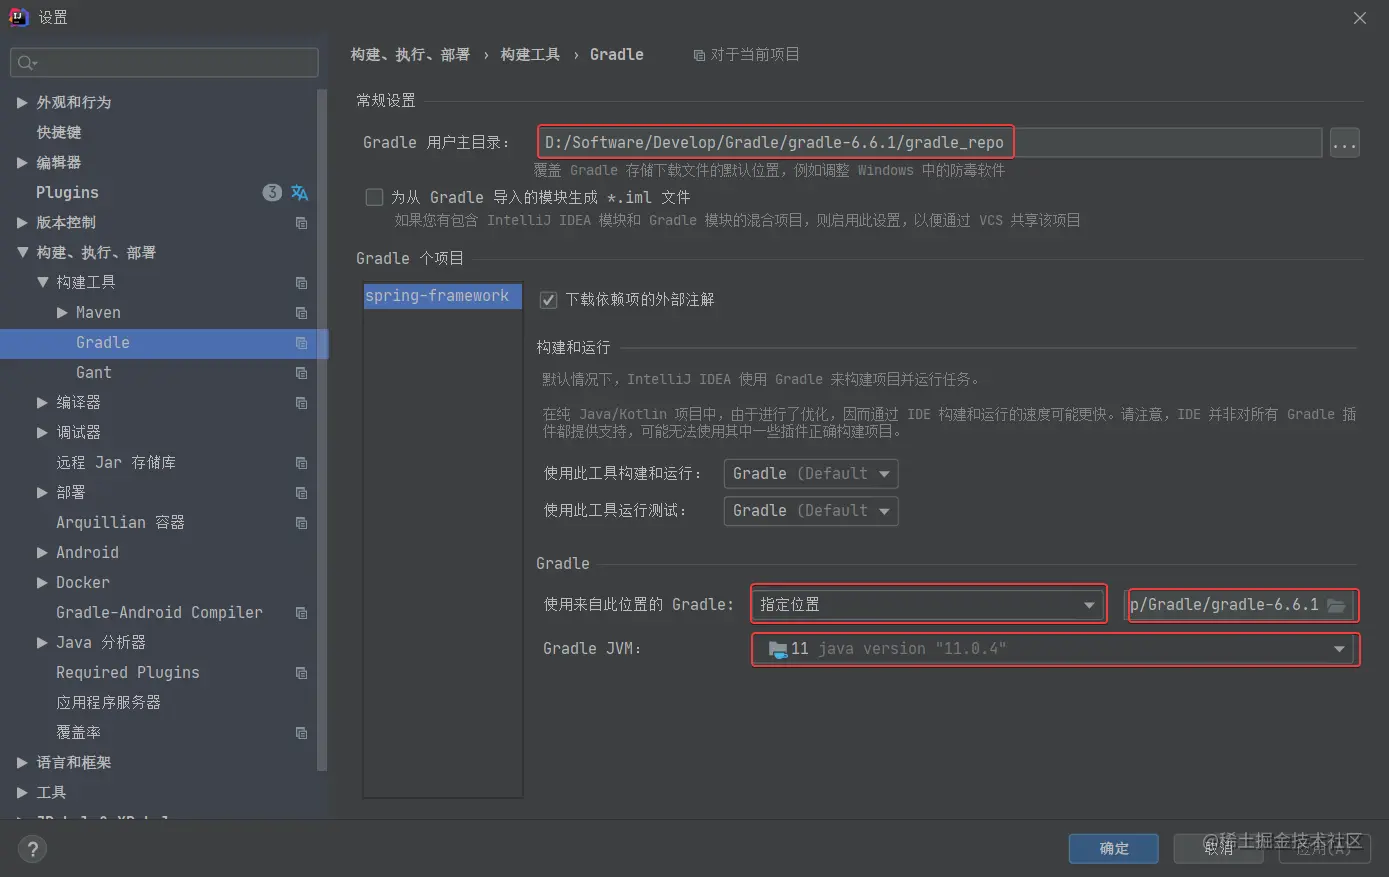Screen dimensions: 1389x877
Task: Click the 确定 button
Action: 1114,848
